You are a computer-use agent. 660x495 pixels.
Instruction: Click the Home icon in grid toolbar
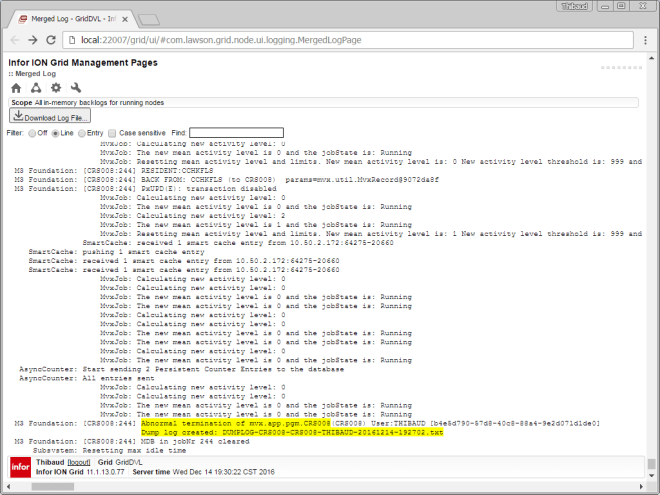tap(16, 88)
